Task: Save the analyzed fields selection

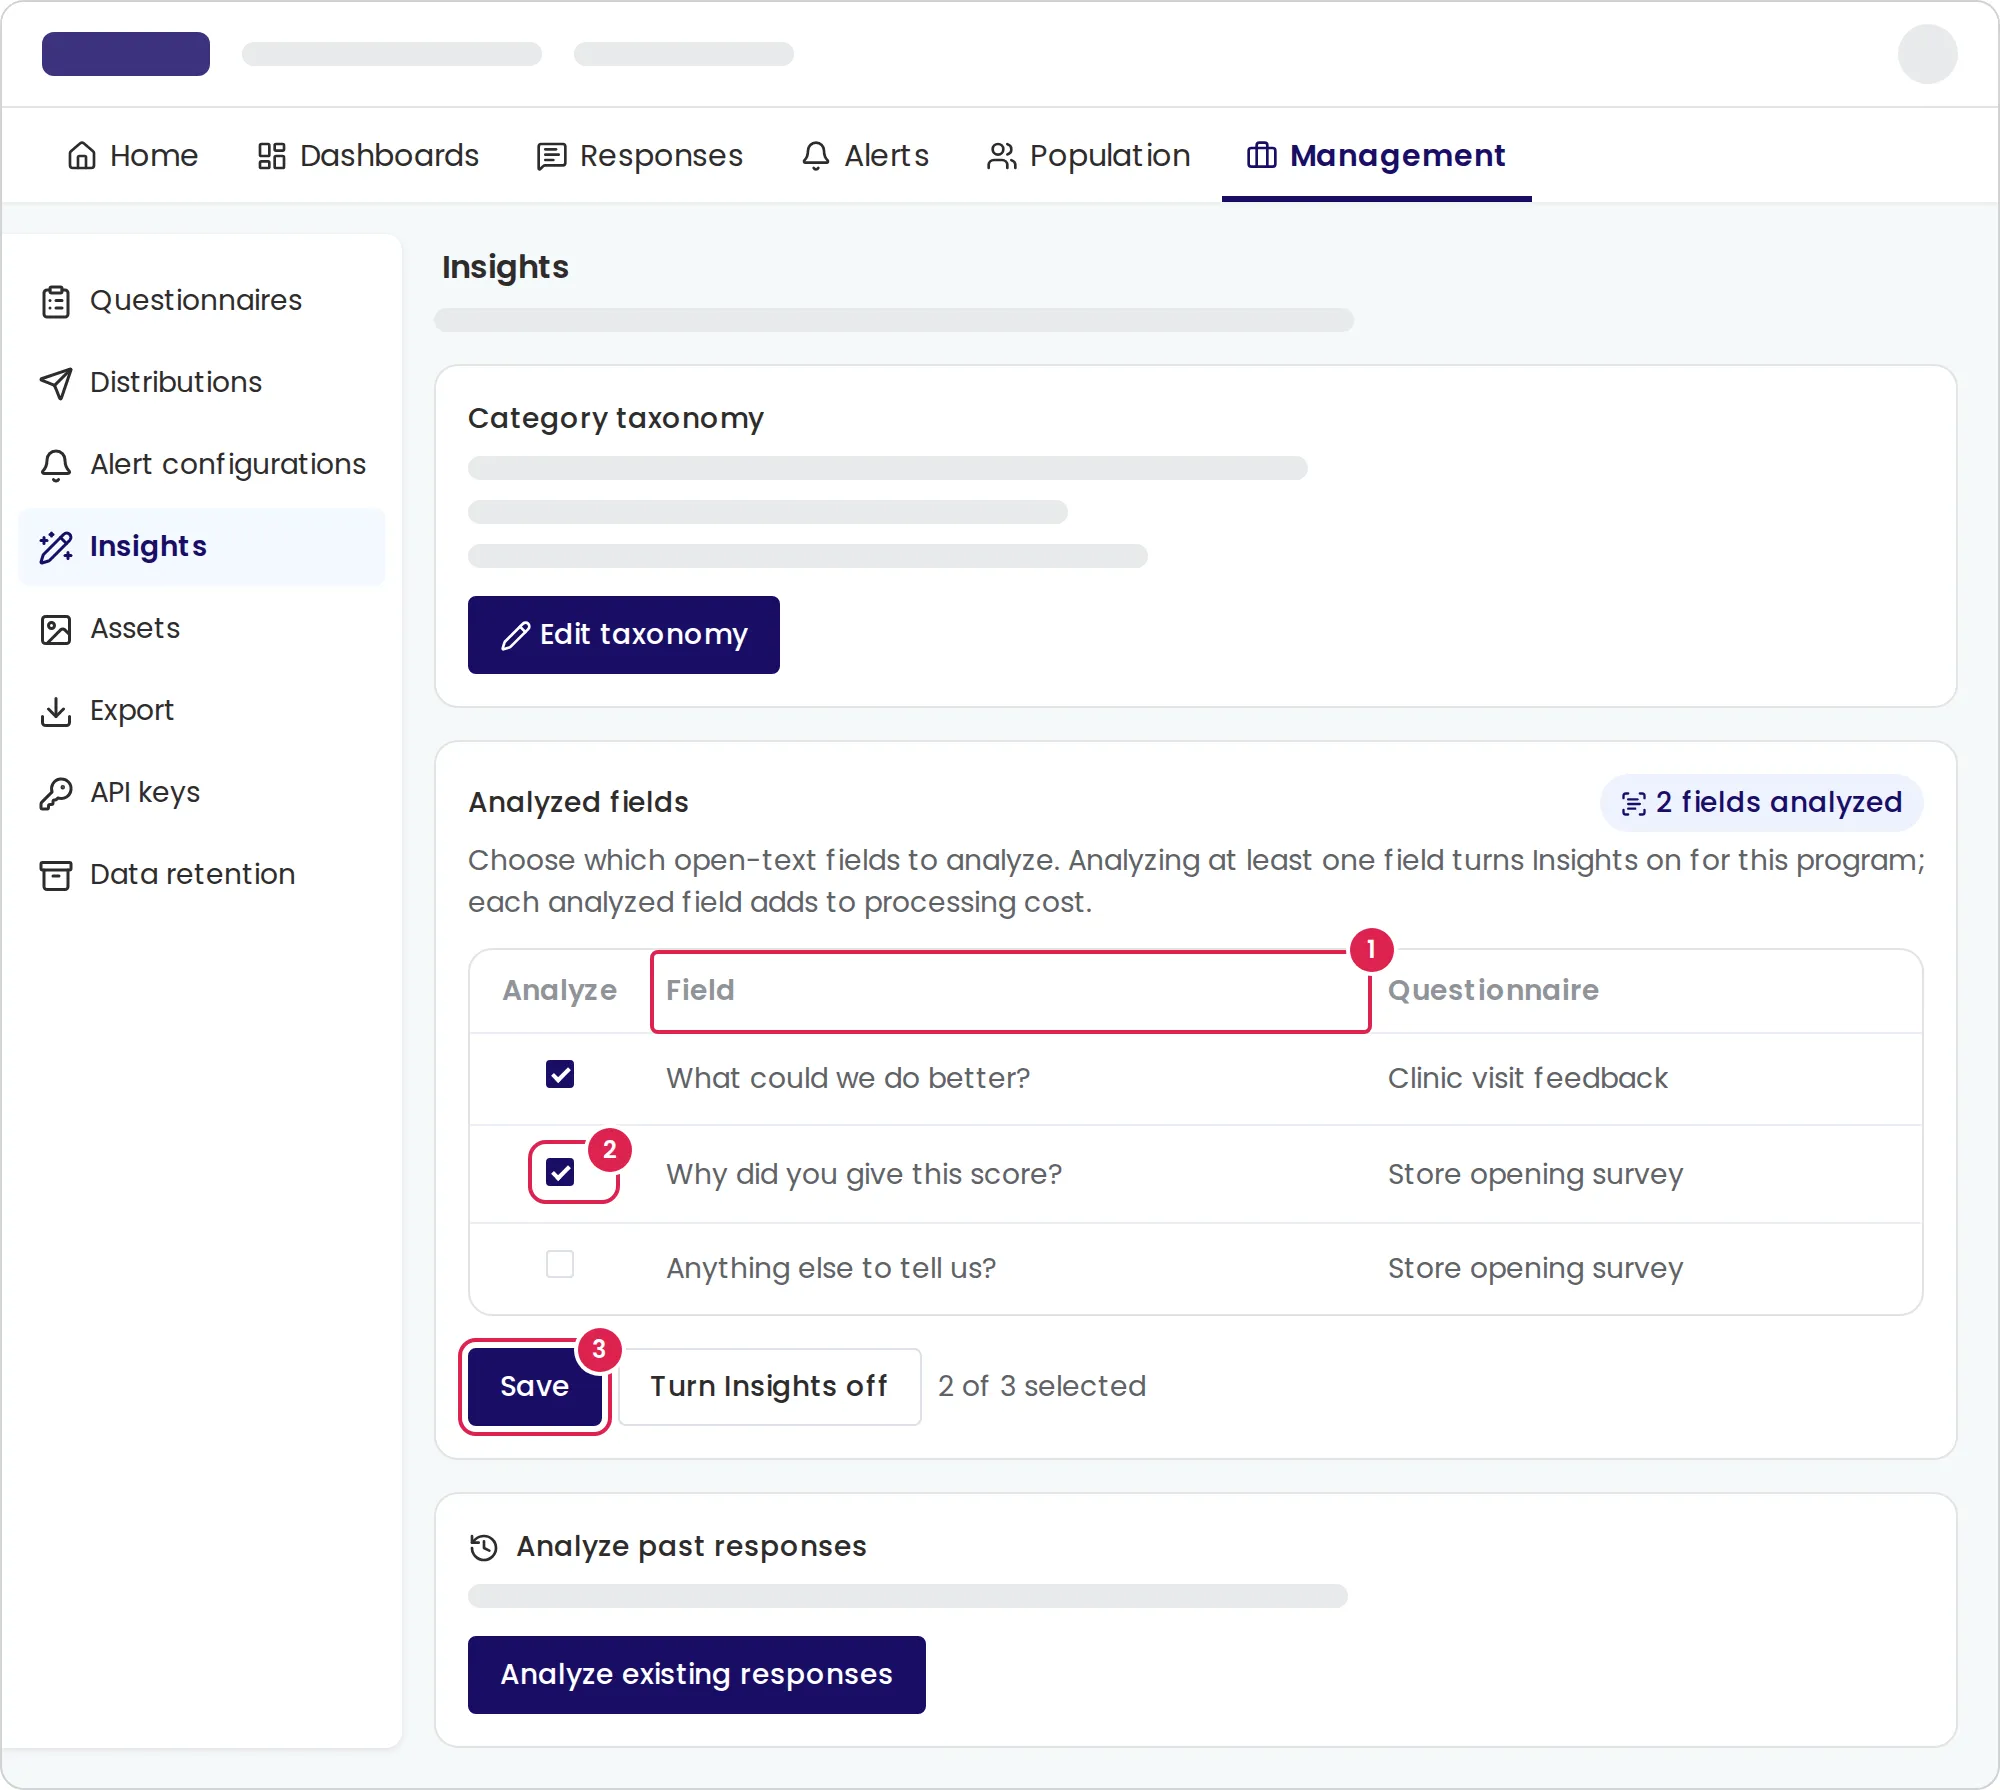Action: tap(535, 1387)
